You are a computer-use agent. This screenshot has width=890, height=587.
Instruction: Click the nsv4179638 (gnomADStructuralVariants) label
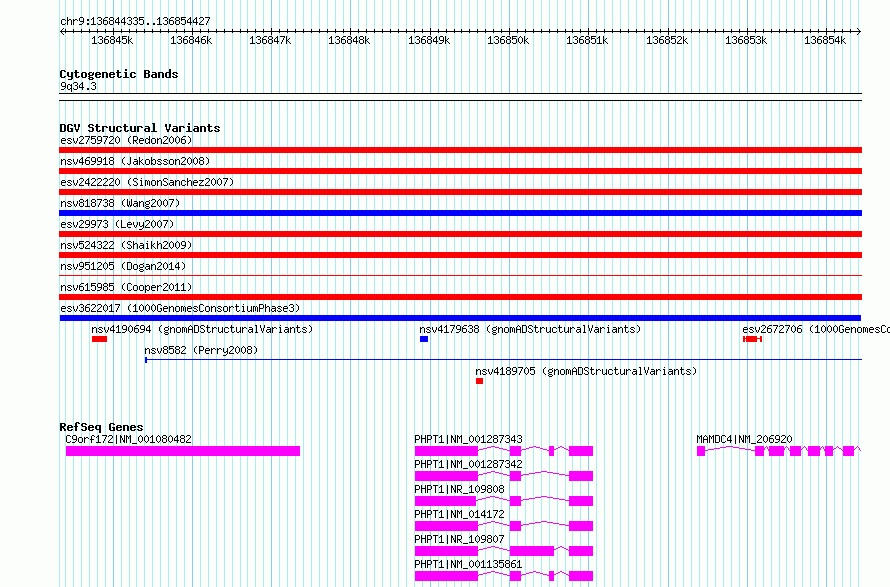pyautogui.click(x=530, y=329)
